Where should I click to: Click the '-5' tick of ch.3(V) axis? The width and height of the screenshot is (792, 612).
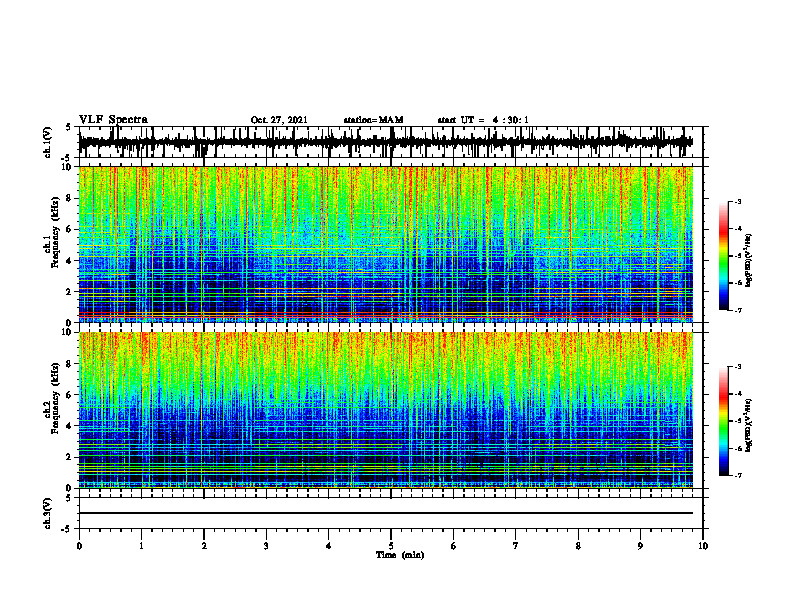tap(68, 529)
